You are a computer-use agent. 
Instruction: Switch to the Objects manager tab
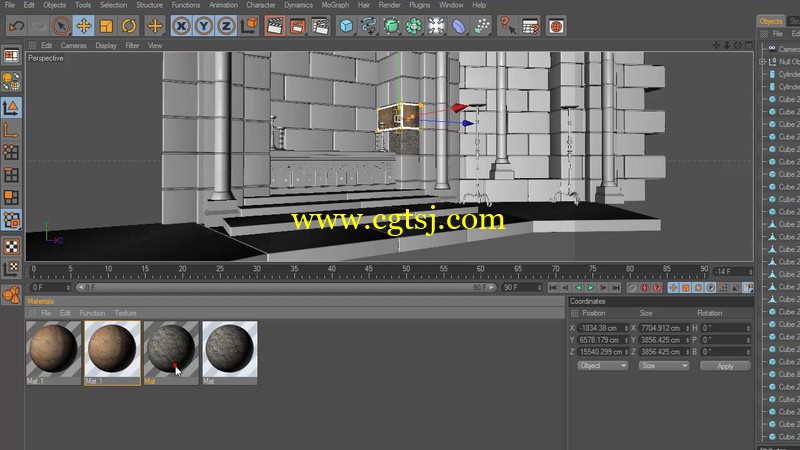tap(770, 21)
